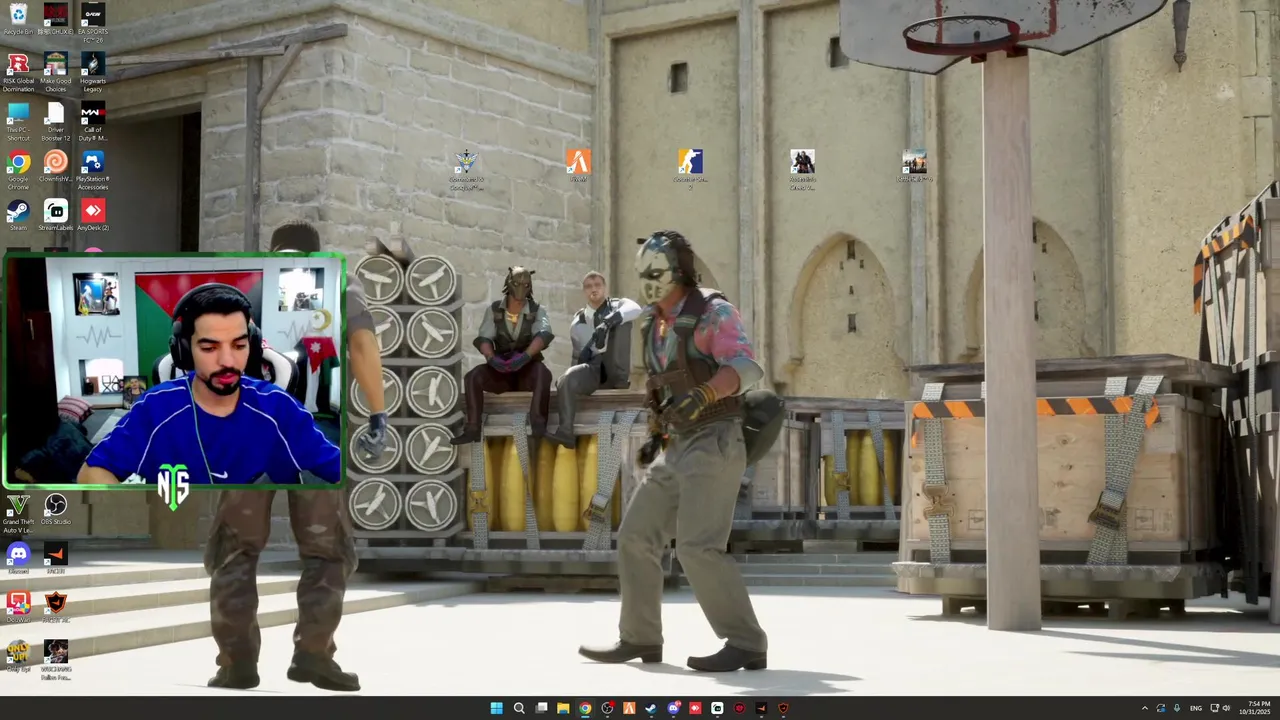Switch to OBS Studio in taskbar
Screen dimensions: 1280x720
pyautogui.click(x=607, y=708)
